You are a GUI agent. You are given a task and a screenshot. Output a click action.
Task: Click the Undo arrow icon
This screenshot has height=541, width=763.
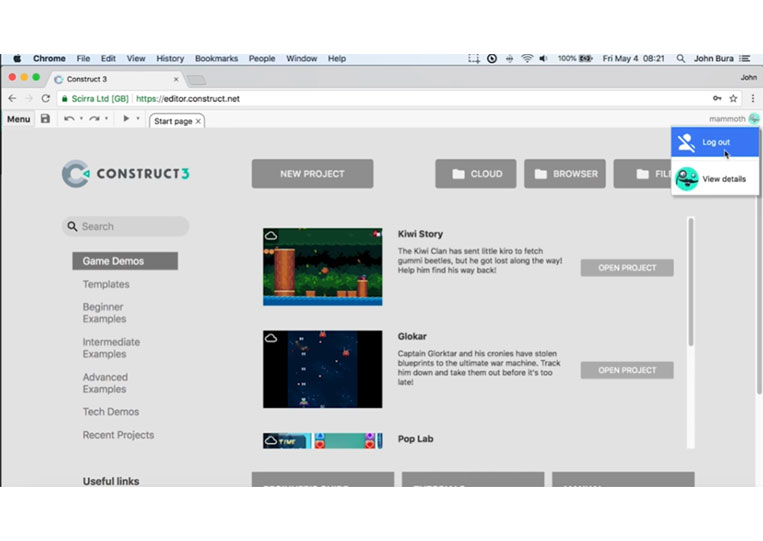pyautogui.click(x=69, y=119)
